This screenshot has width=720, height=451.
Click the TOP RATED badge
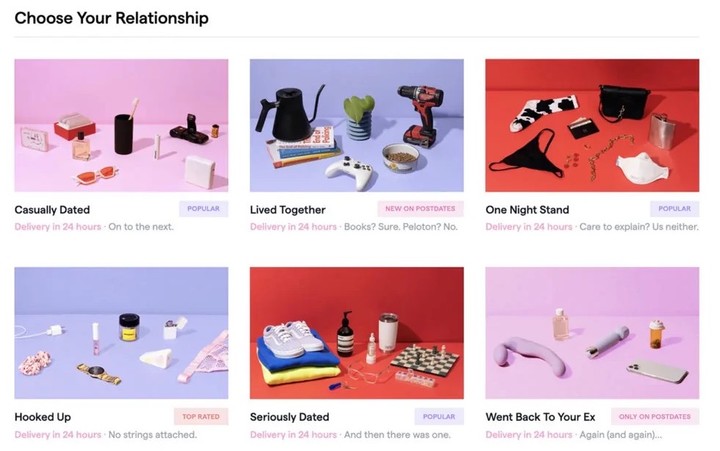click(201, 417)
